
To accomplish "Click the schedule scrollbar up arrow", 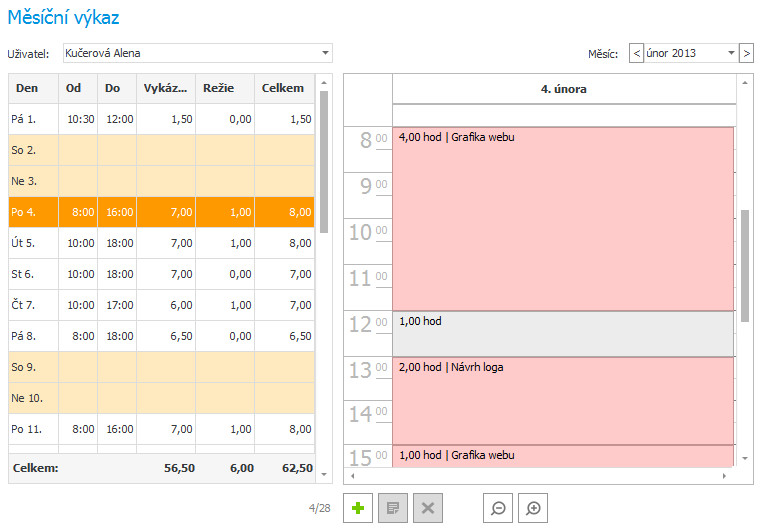I will point(745,83).
